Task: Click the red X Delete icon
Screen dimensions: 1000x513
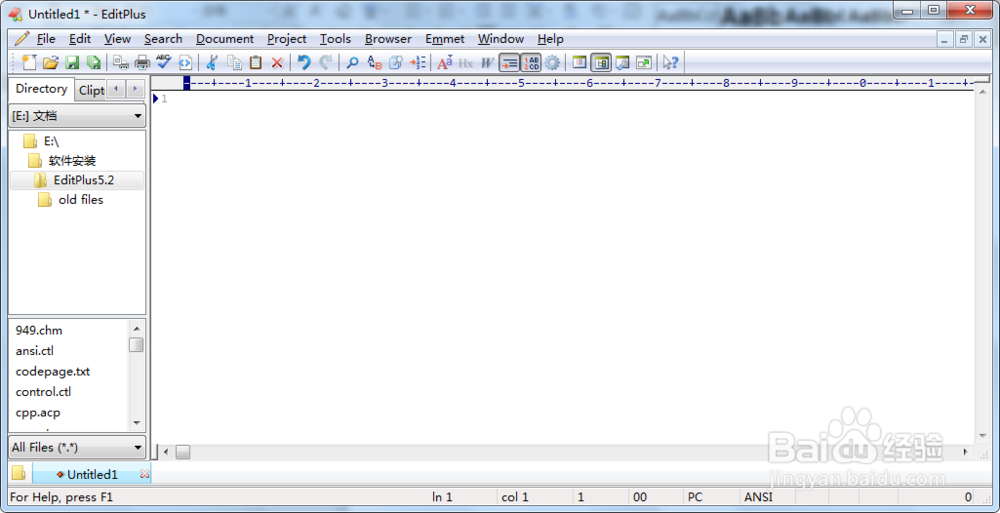Action: pyautogui.click(x=277, y=63)
